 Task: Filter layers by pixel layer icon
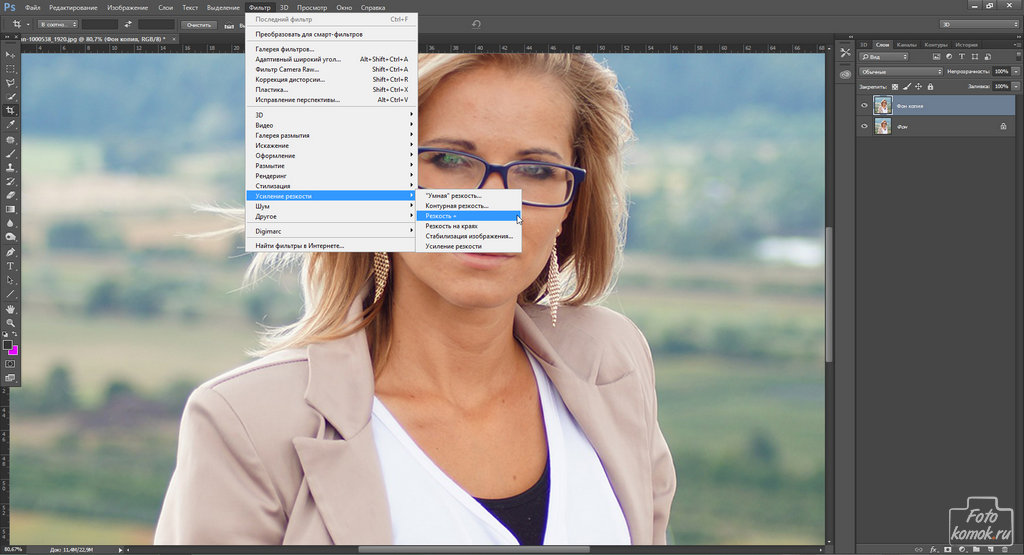pyautogui.click(x=936, y=57)
